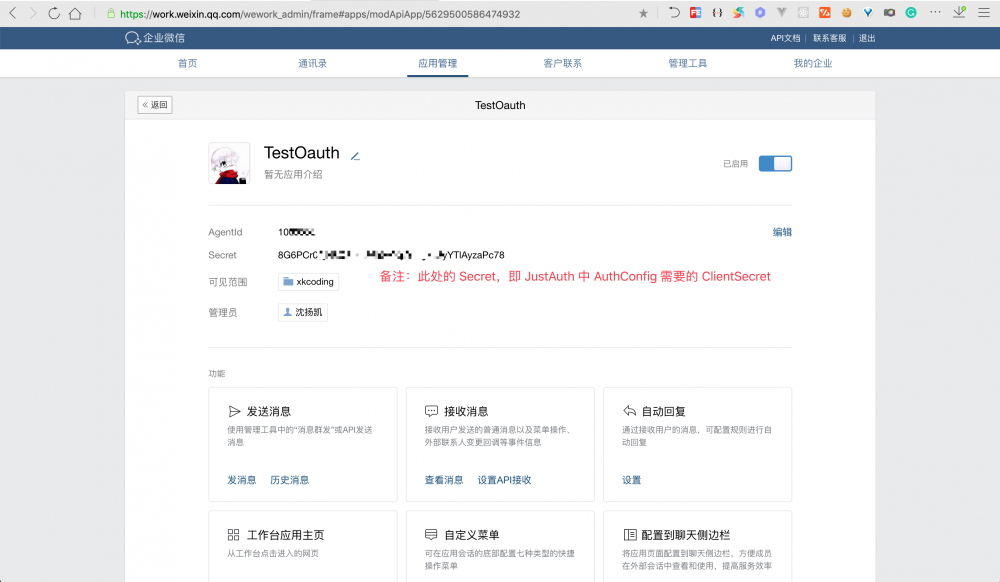Click the 自动回复 reply arrow icon

[x=628, y=410]
